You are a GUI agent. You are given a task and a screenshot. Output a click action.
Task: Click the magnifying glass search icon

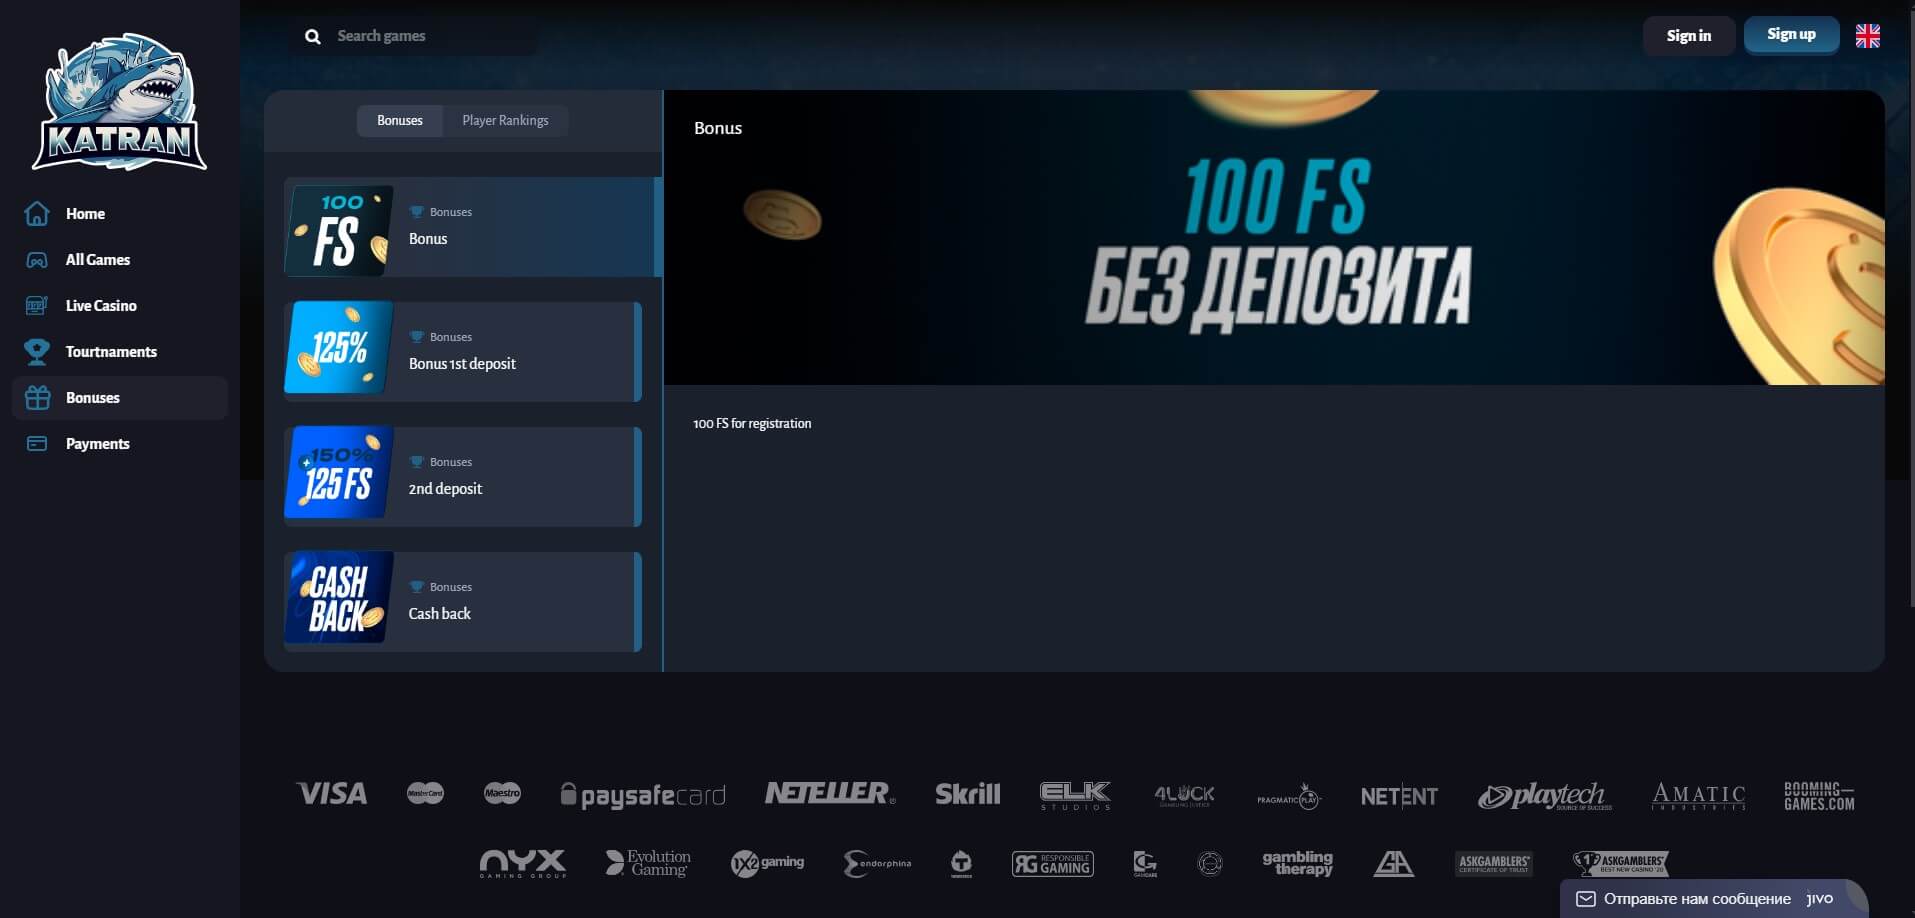click(313, 36)
